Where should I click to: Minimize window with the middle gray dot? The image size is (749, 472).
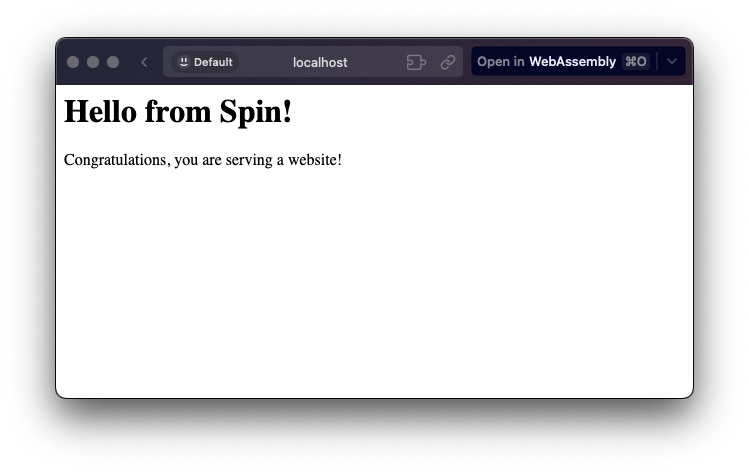pos(93,62)
